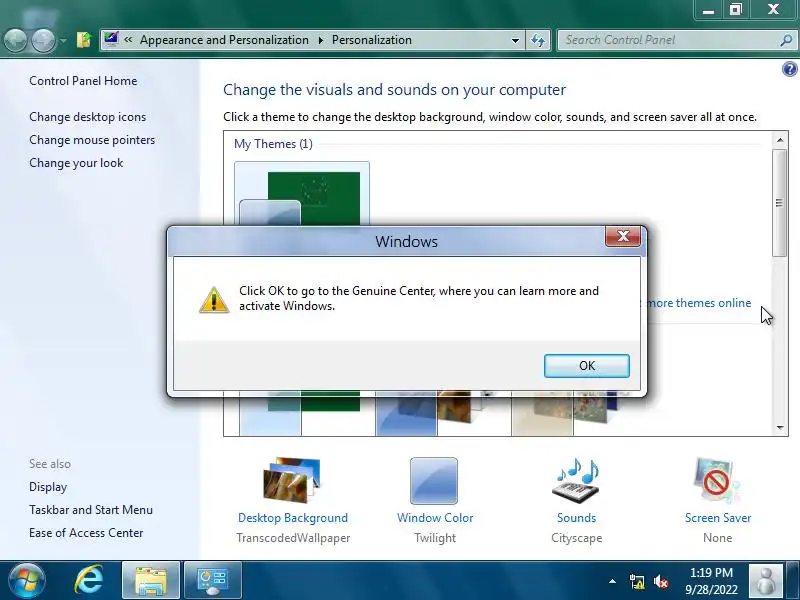Click the Desktop Background text link
This screenshot has width=800, height=600.
(293, 518)
